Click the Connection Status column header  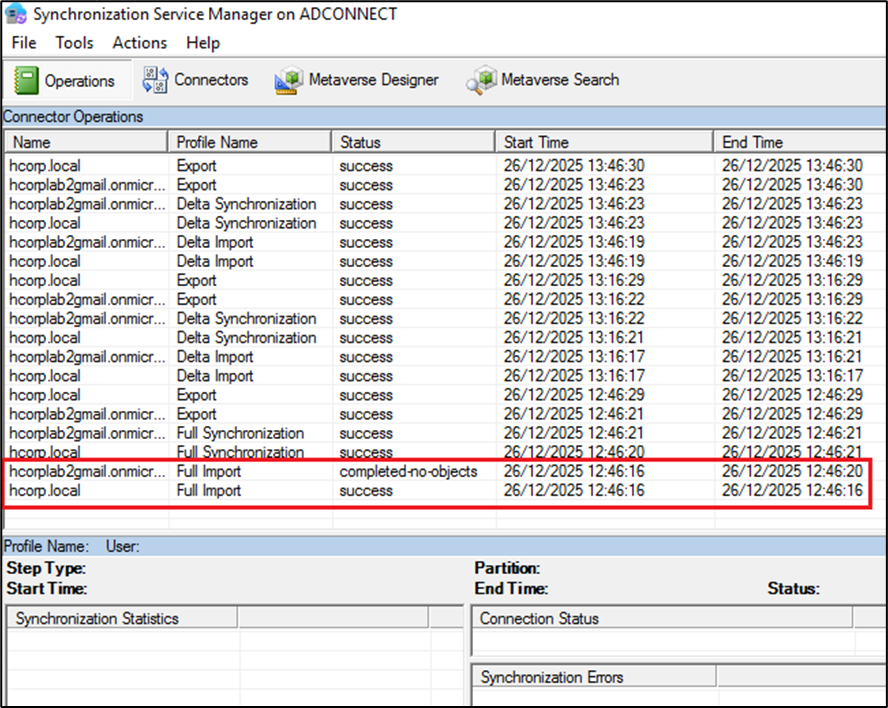pos(660,618)
